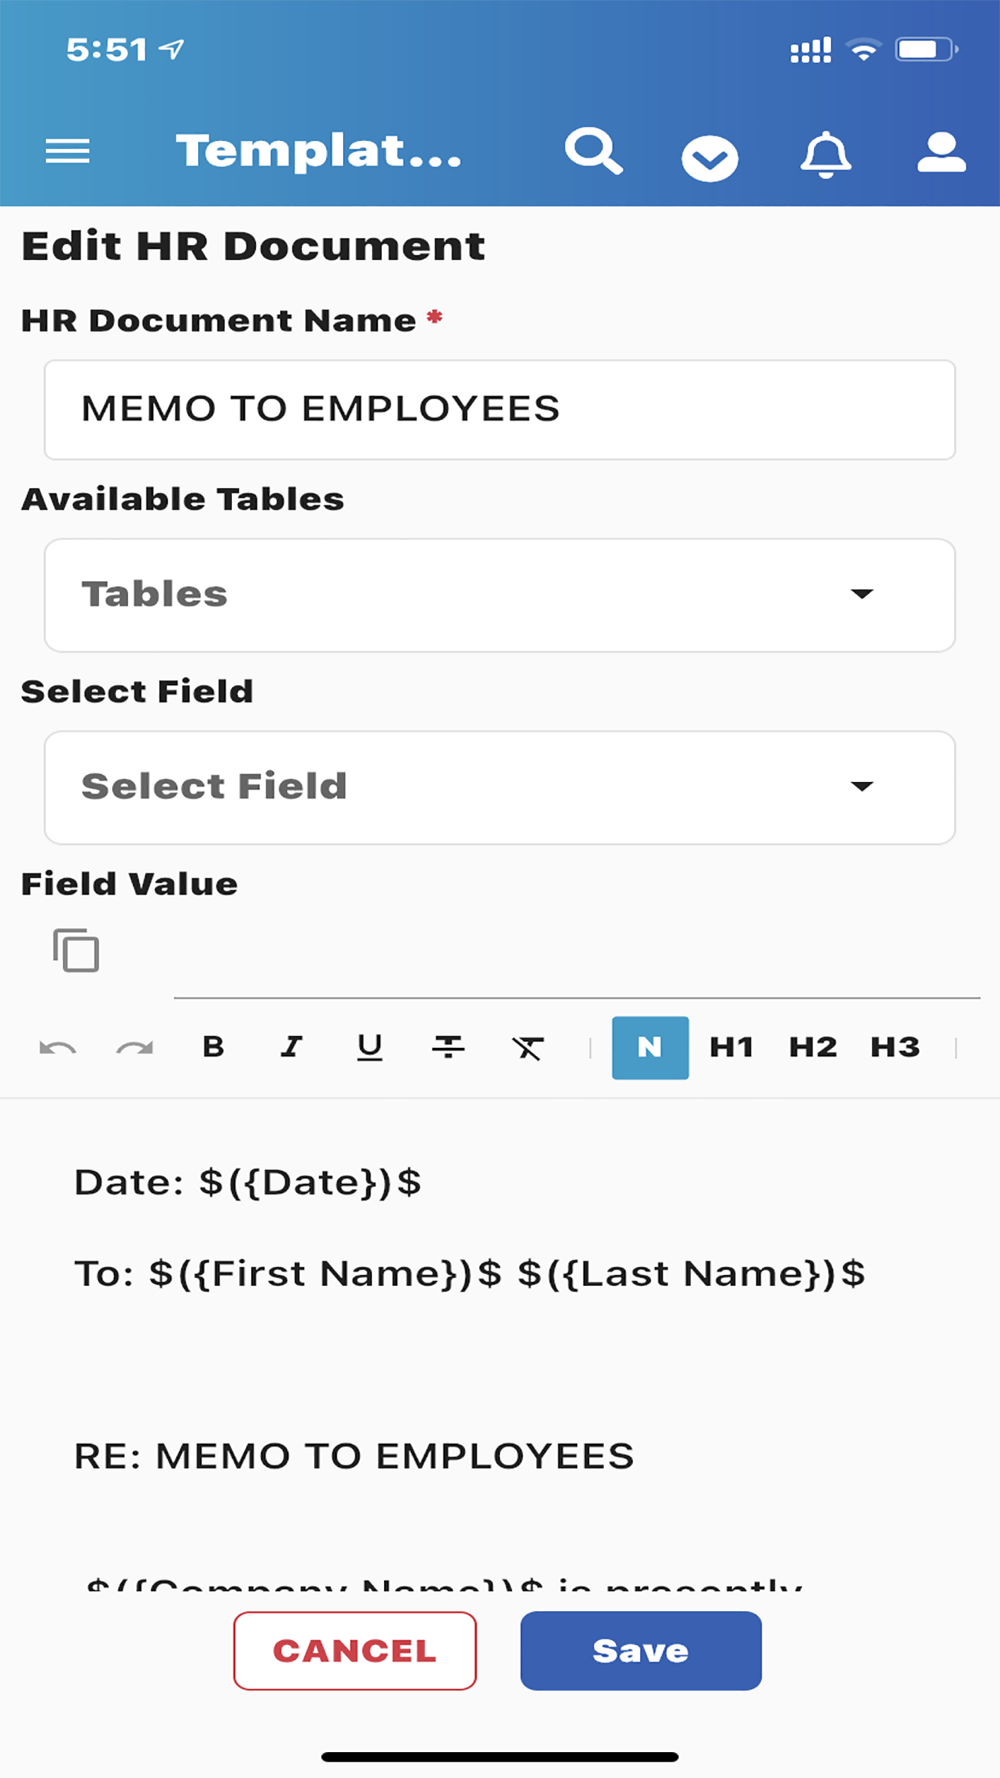Expand the circled chevron-down menu in header
The height and width of the screenshot is (1778, 1000).
pyautogui.click(x=710, y=158)
